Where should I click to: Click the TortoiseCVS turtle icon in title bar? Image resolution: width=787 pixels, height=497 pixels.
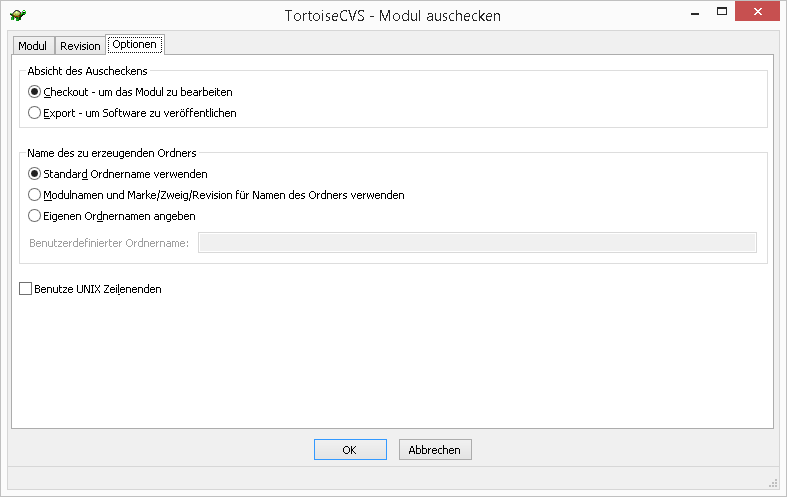(18, 16)
